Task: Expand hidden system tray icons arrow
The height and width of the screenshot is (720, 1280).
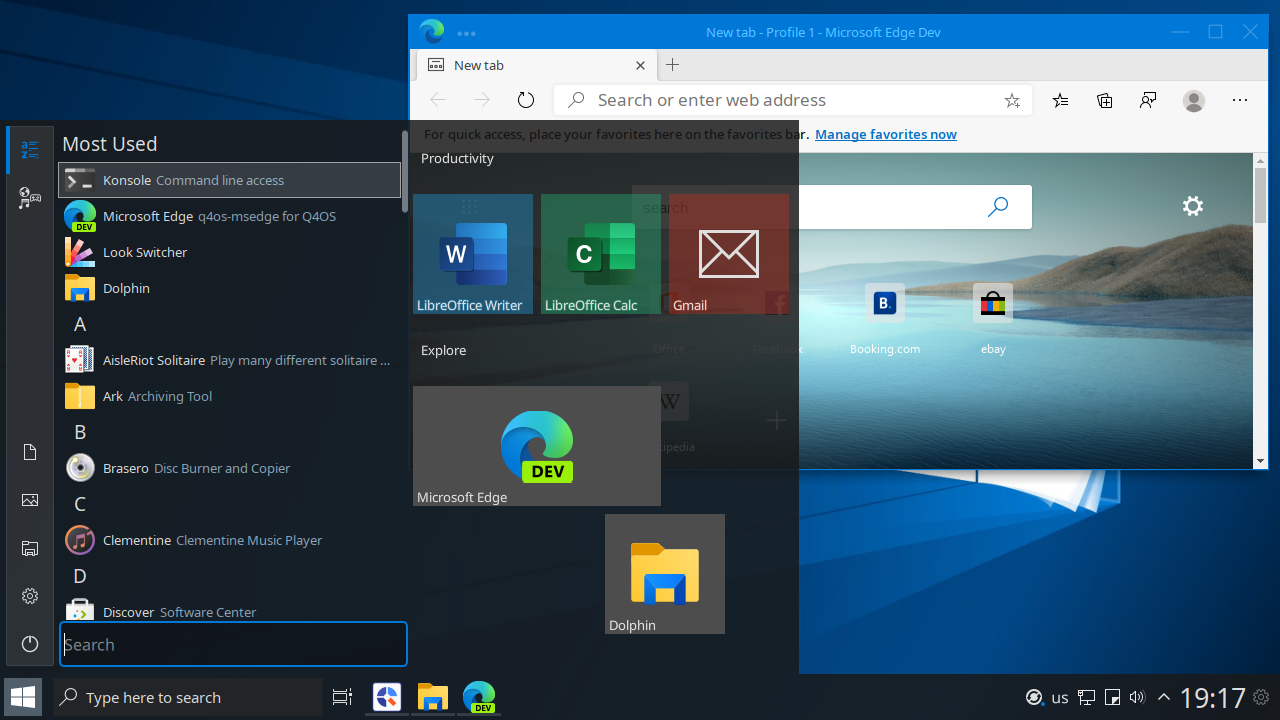Action: pyautogui.click(x=1163, y=697)
